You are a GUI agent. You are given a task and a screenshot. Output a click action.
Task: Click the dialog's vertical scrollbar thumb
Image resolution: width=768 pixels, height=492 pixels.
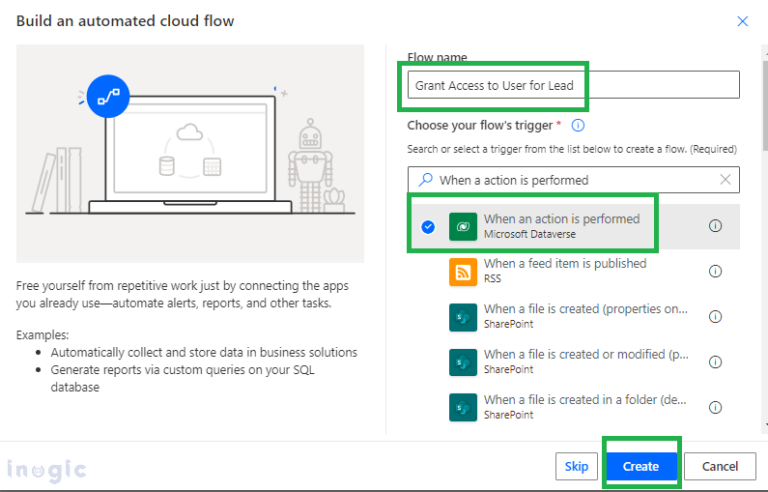pos(765,105)
